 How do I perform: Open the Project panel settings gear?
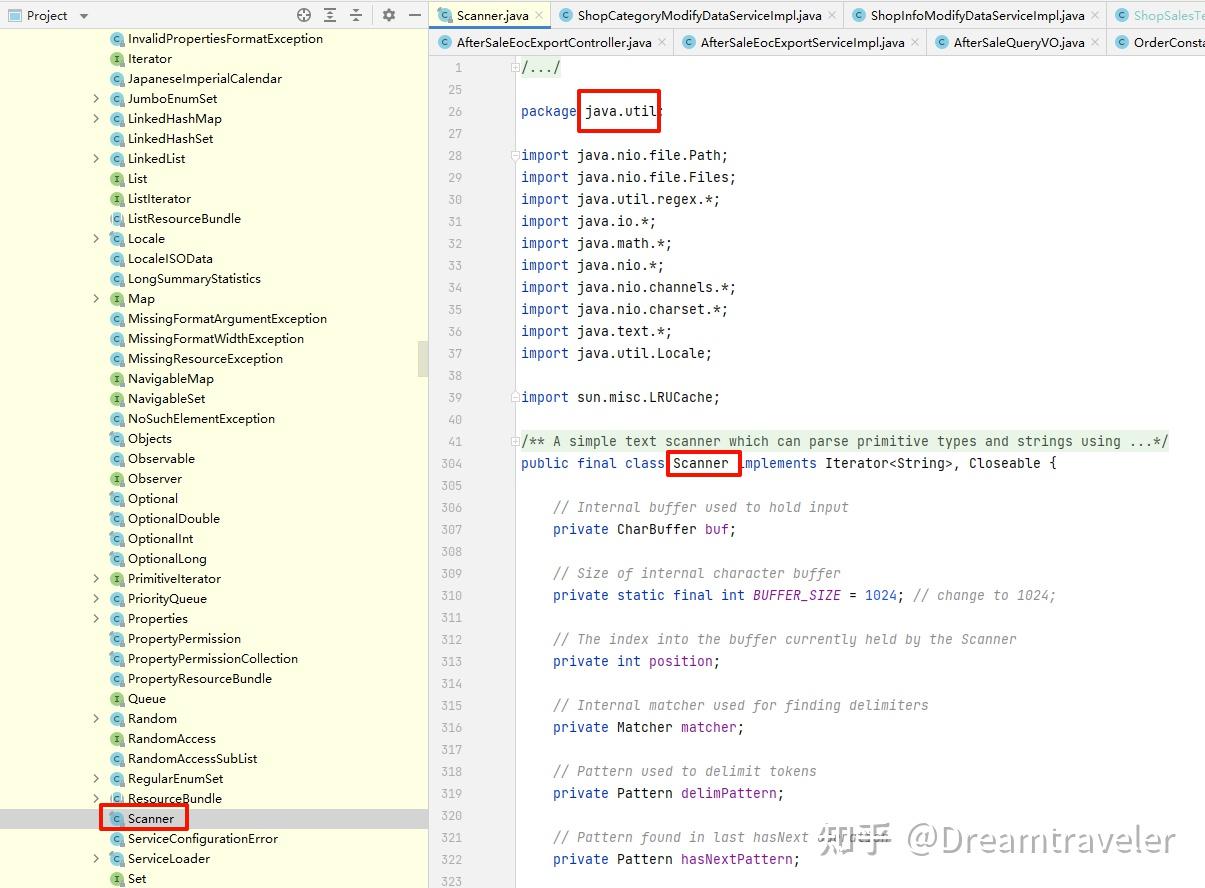click(x=388, y=16)
